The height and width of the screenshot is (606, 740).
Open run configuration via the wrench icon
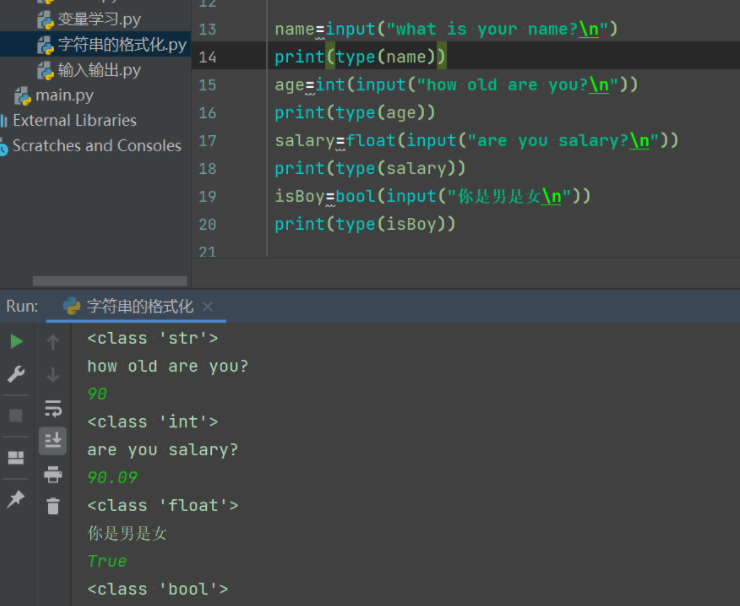tap(16, 374)
